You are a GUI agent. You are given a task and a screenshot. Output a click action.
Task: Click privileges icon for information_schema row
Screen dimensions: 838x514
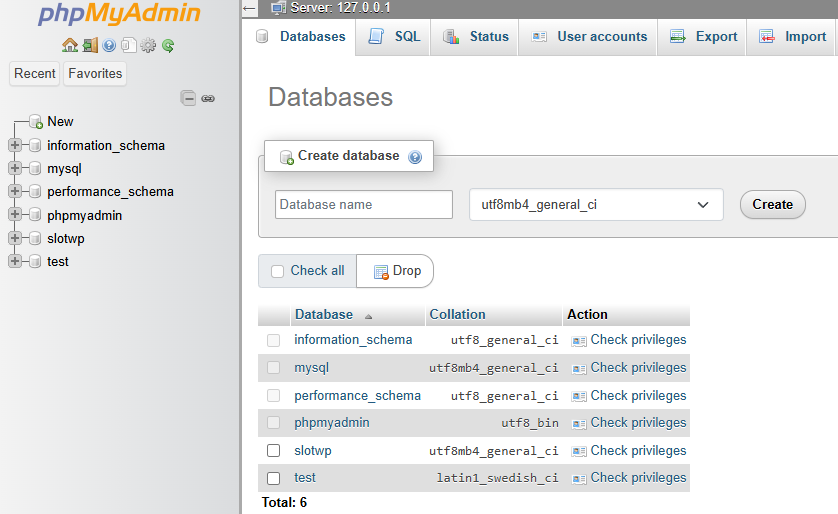(579, 341)
